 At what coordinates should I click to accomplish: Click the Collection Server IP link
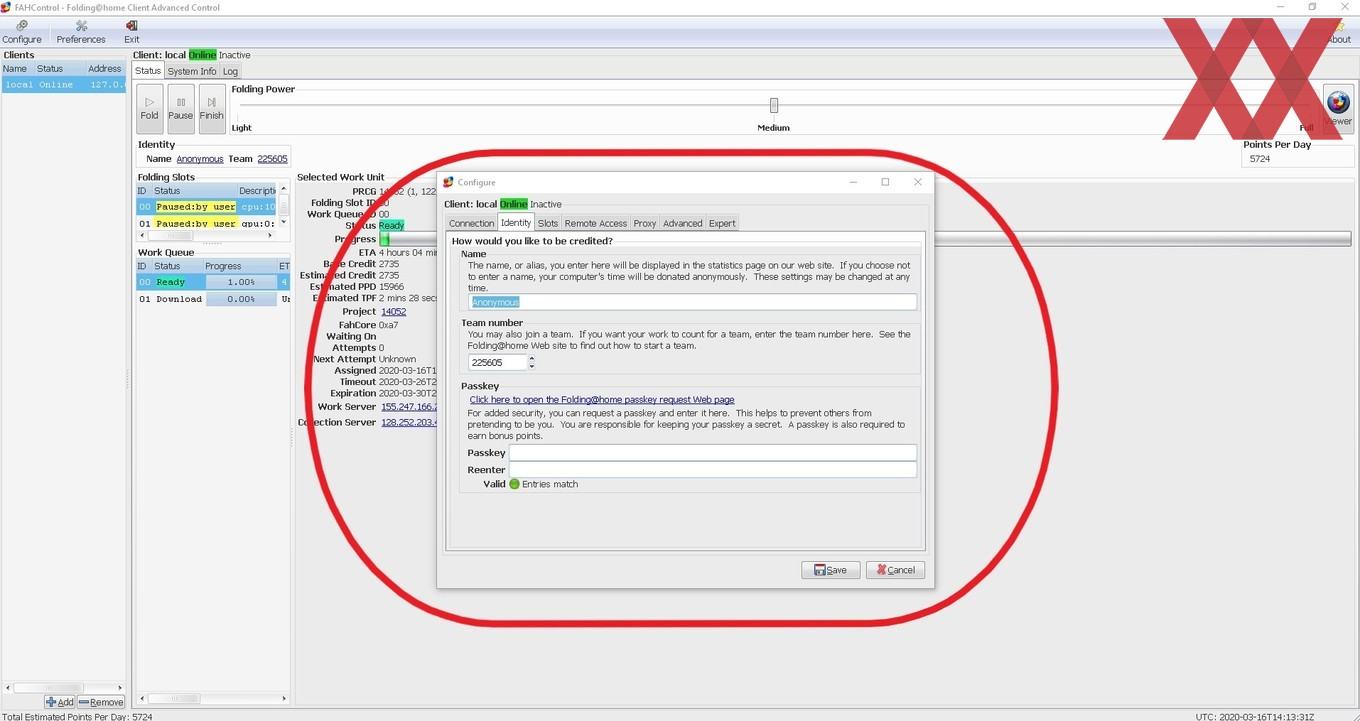tap(410, 422)
